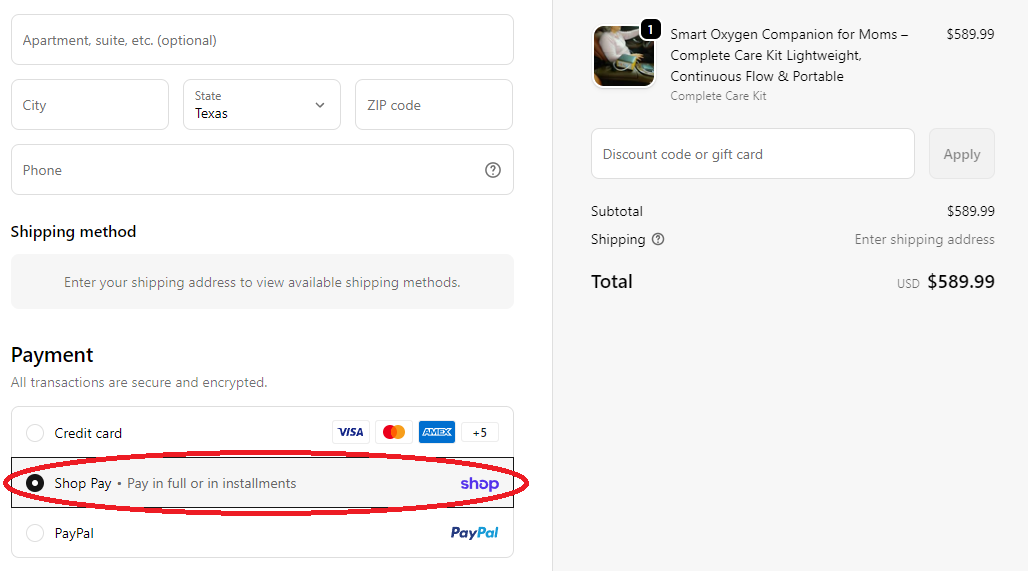Choose PayPal as payment method
This screenshot has width=1028, height=571.
[x=35, y=533]
